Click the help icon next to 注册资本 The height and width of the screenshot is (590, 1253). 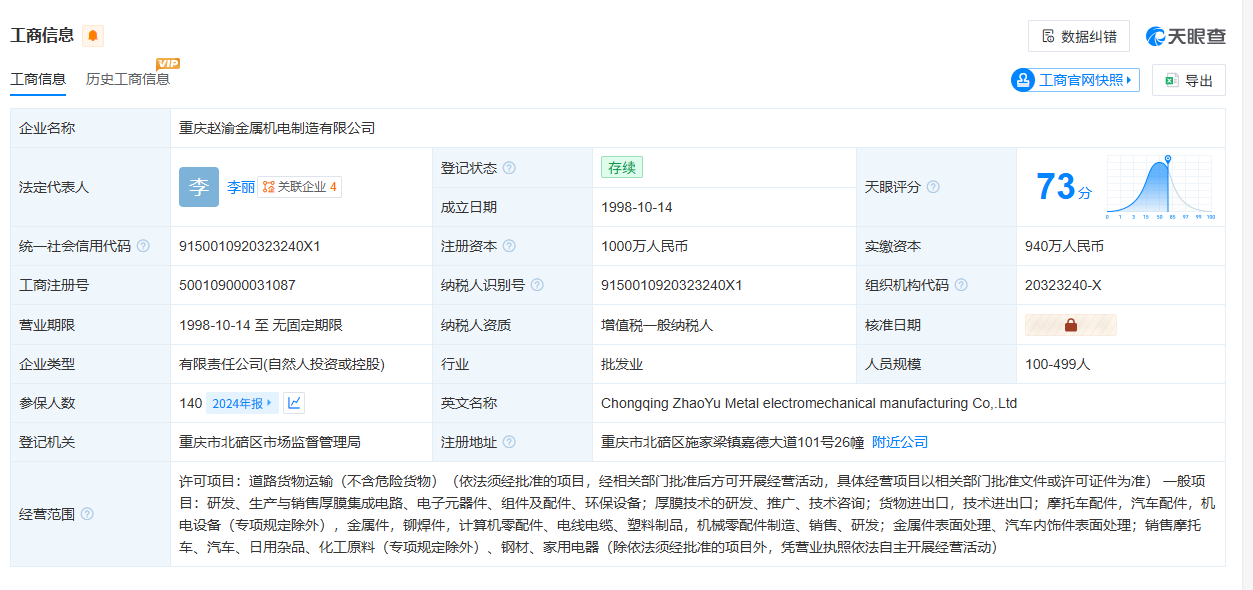click(x=509, y=246)
